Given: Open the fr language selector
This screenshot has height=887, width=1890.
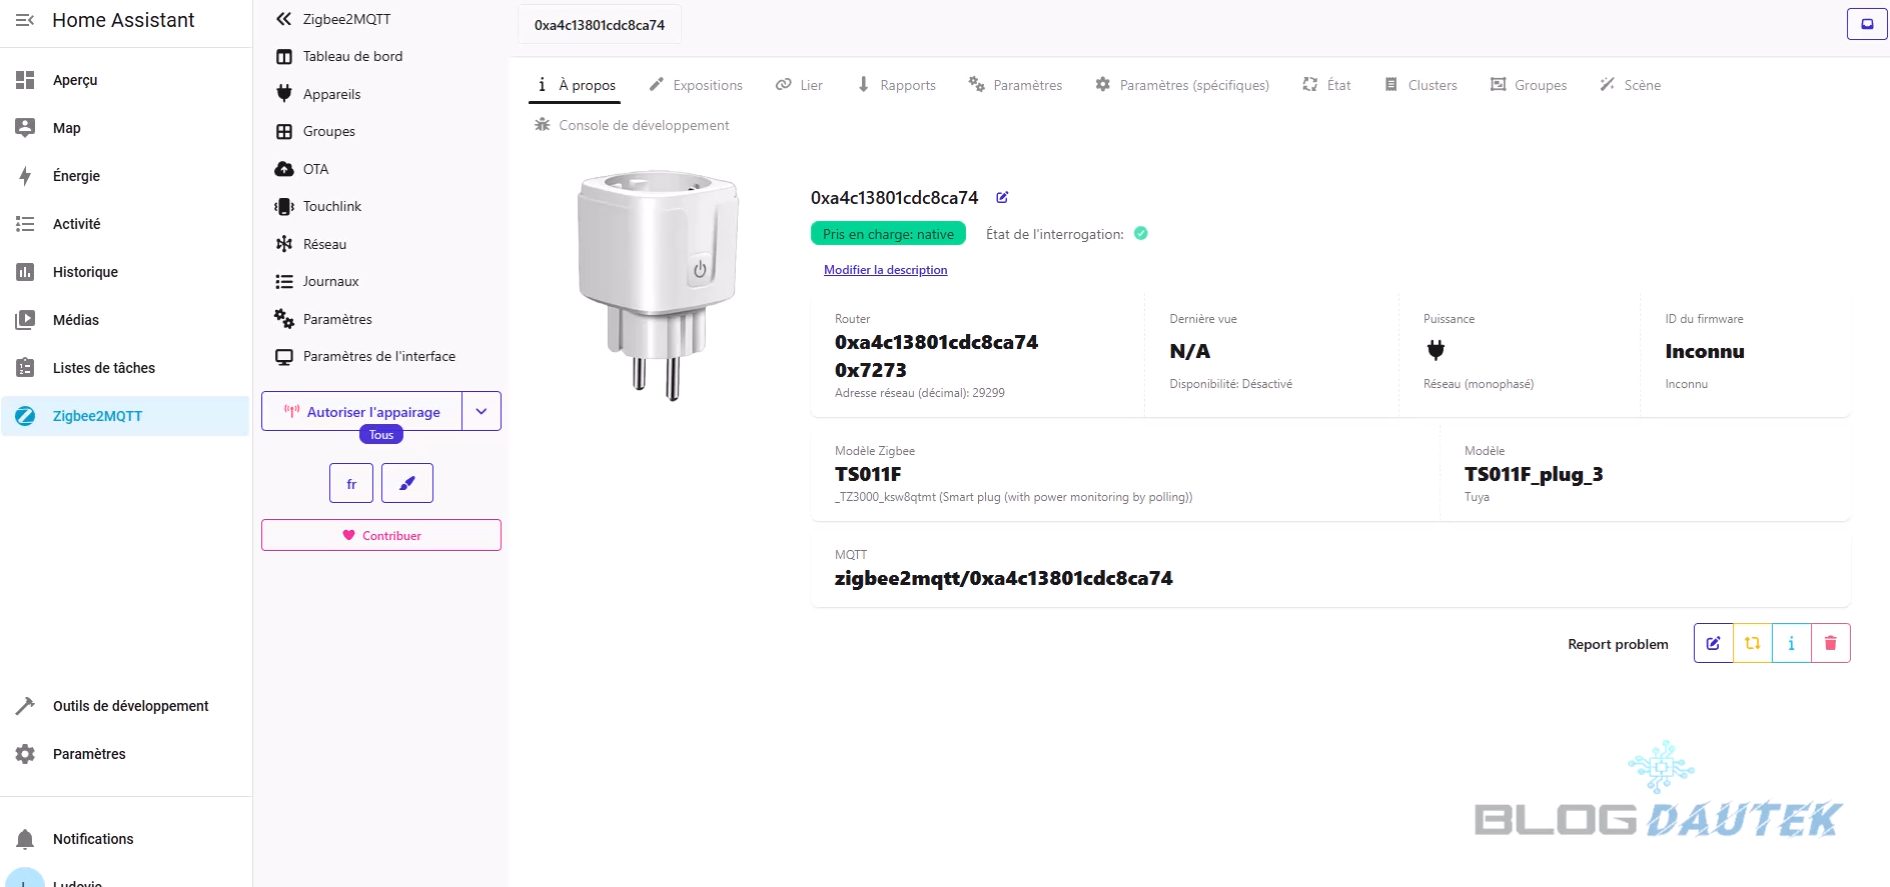Looking at the screenshot, I should click(x=351, y=483).
